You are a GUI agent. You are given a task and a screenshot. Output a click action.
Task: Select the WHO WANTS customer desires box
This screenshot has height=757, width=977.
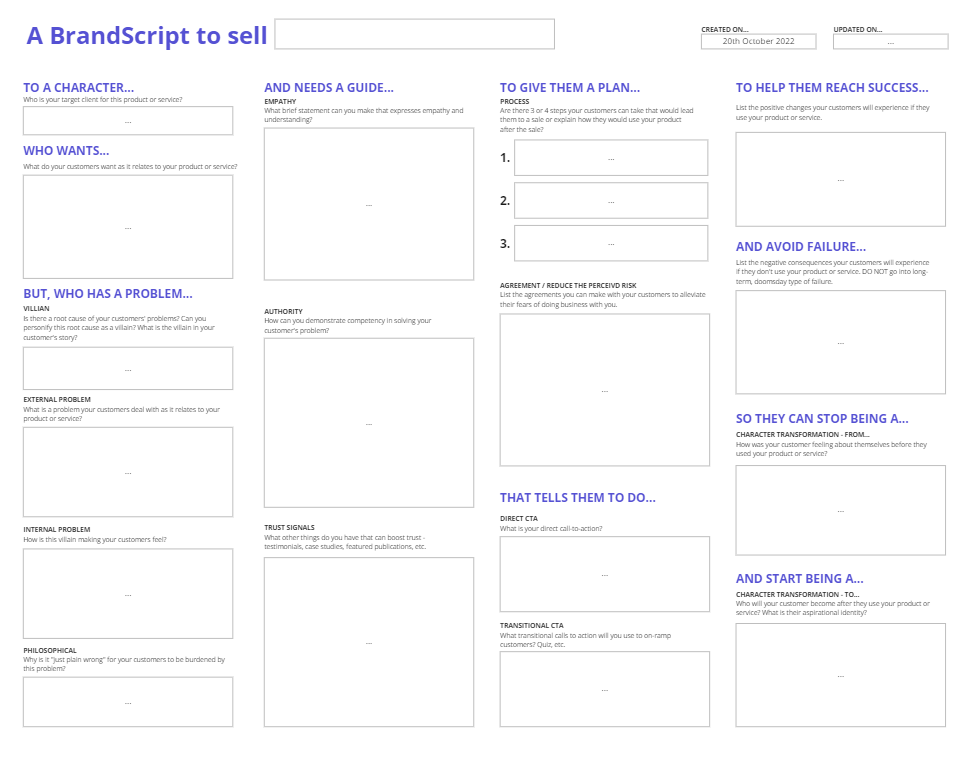click(x=127, y=226)
